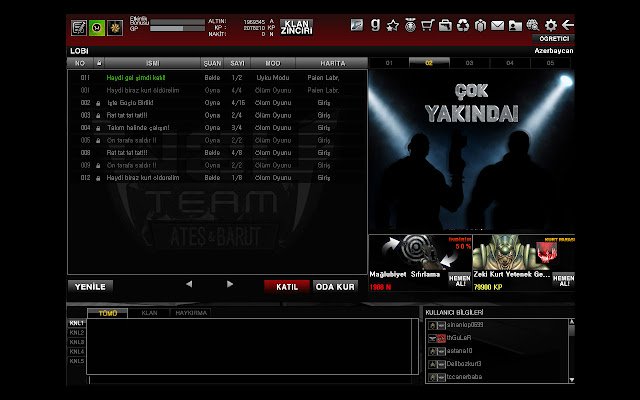Click the globe search icon
This screenshot has width=640, height=400.
tap(533, 25)
